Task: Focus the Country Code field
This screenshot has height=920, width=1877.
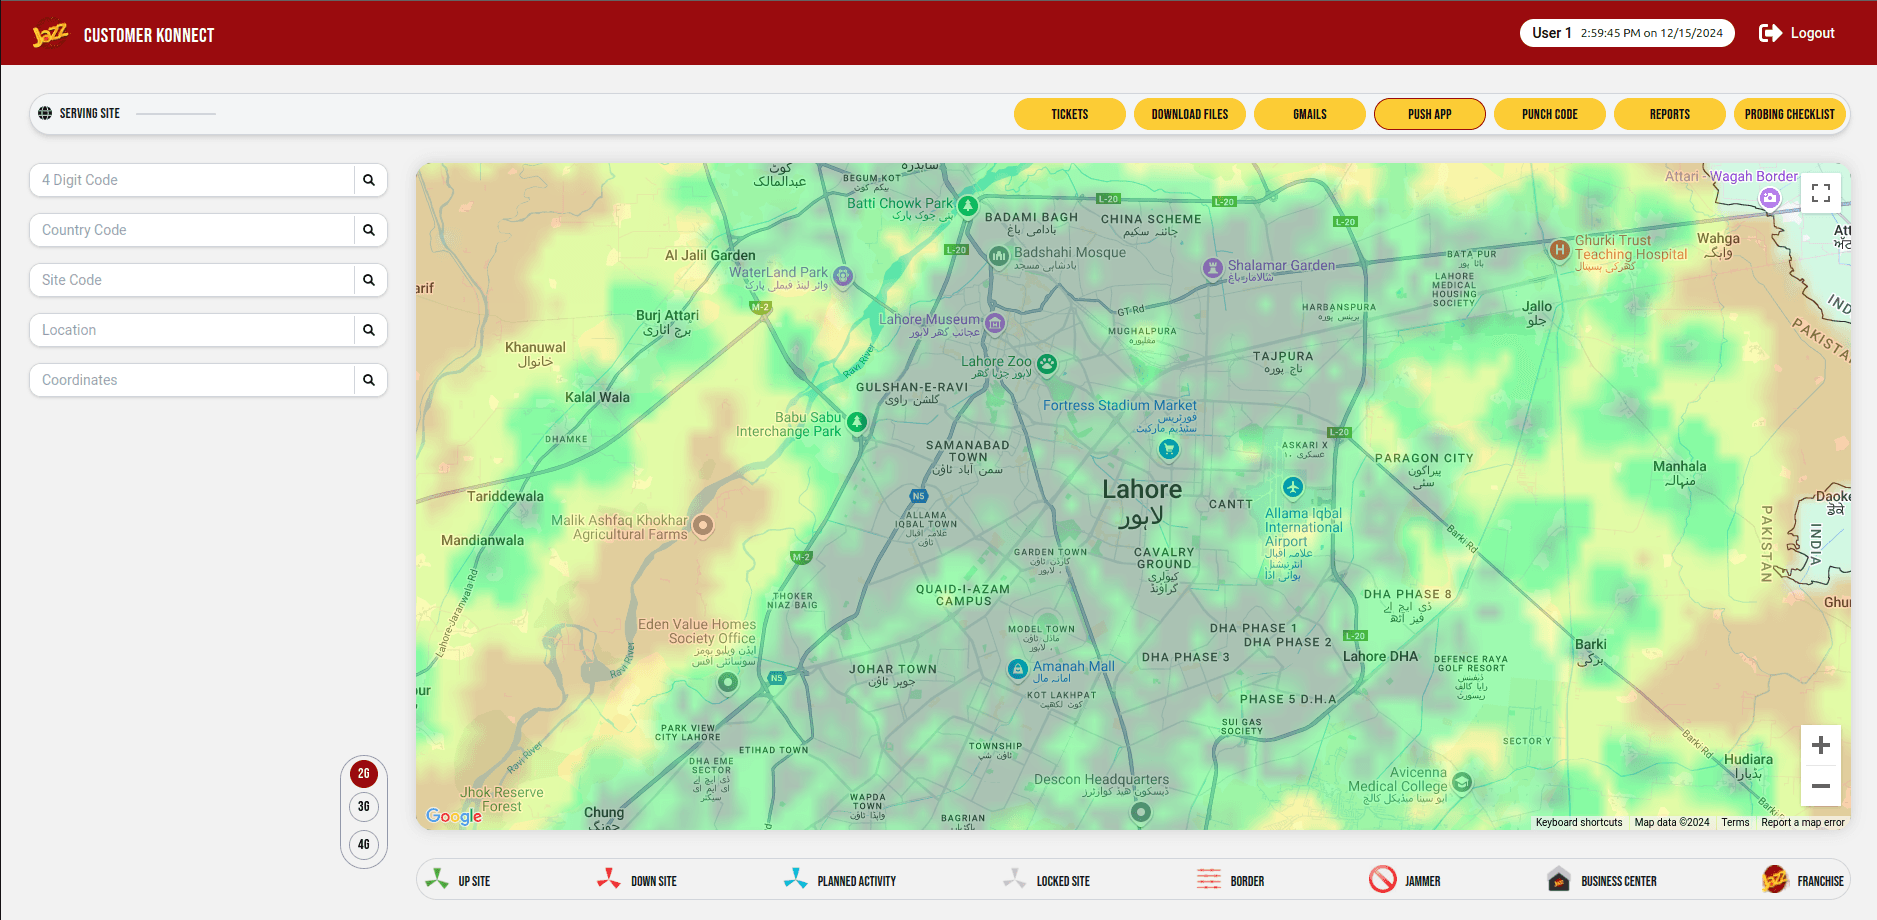Action: pyautogui.click(x=192, y=230)
